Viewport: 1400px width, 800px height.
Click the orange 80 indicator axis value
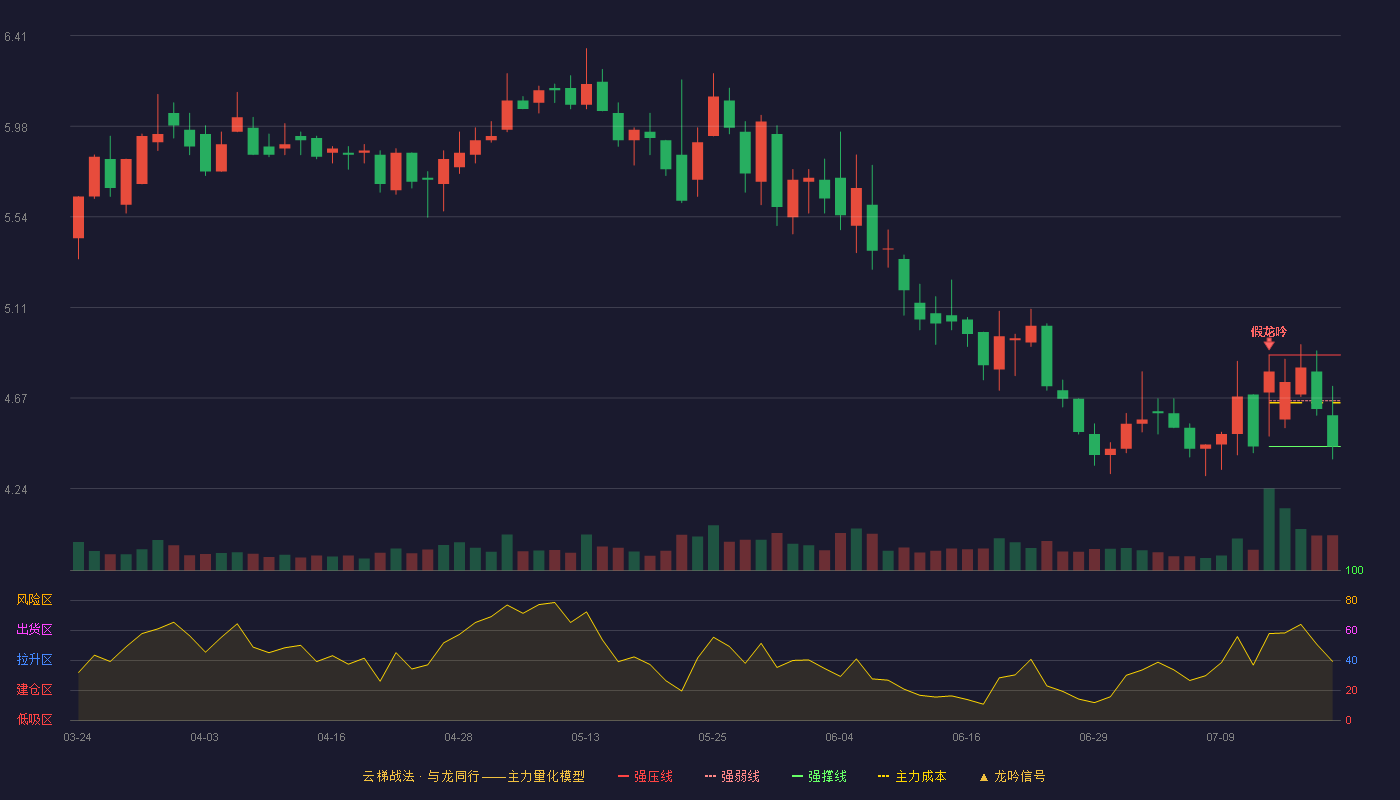(1351, 601)
